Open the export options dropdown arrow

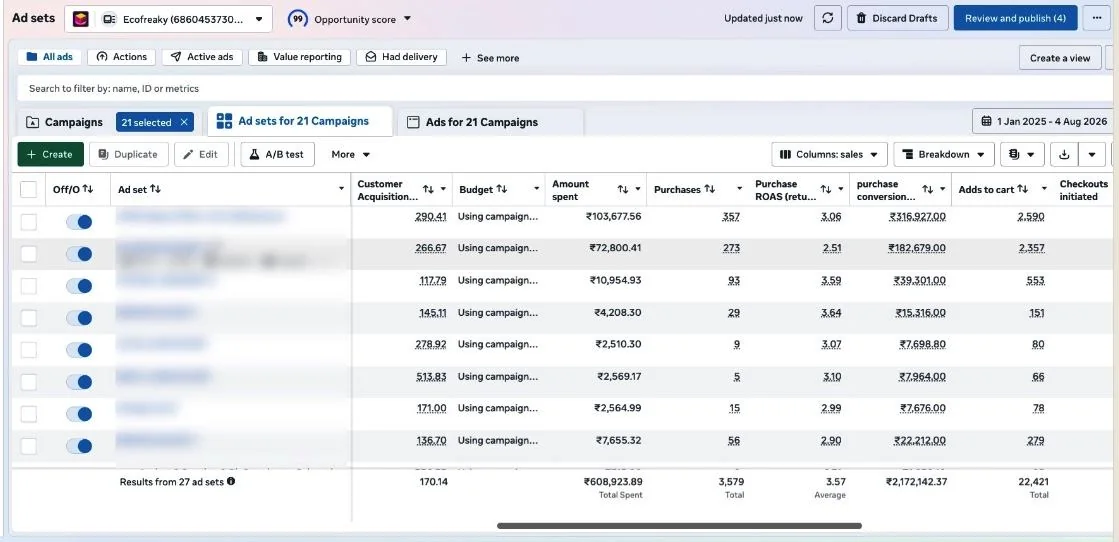[x=1092, y=154]
